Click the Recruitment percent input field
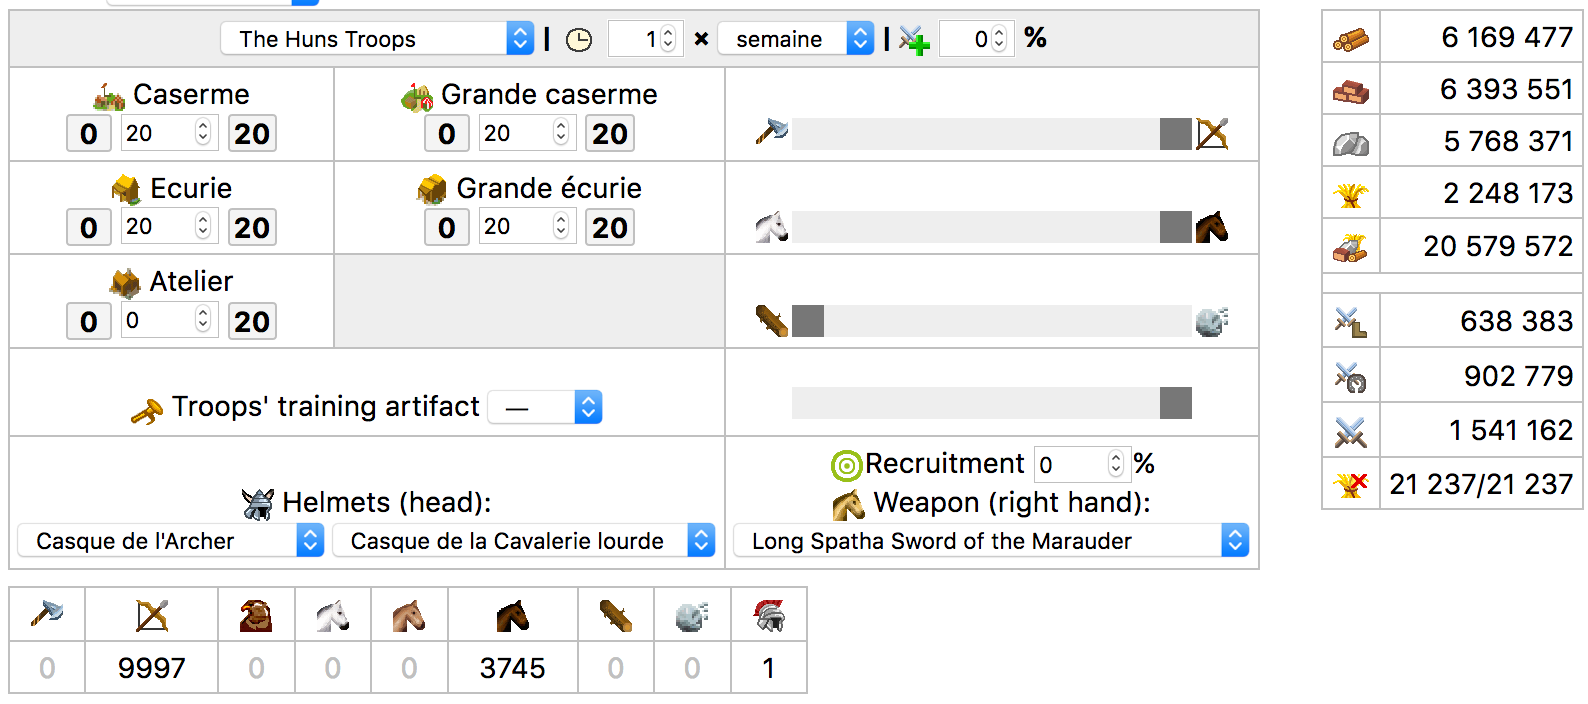This screenshot has height=704, width=1588. [x=1082, y=464]
